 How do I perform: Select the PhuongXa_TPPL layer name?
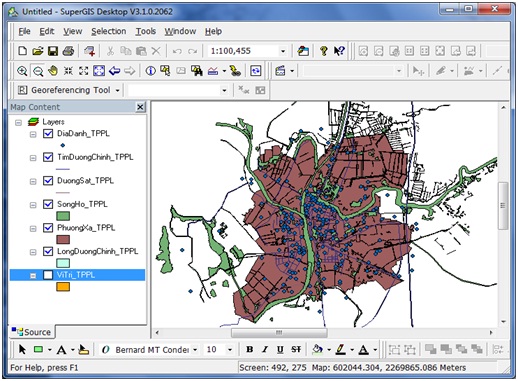click(x=86, y=228)
